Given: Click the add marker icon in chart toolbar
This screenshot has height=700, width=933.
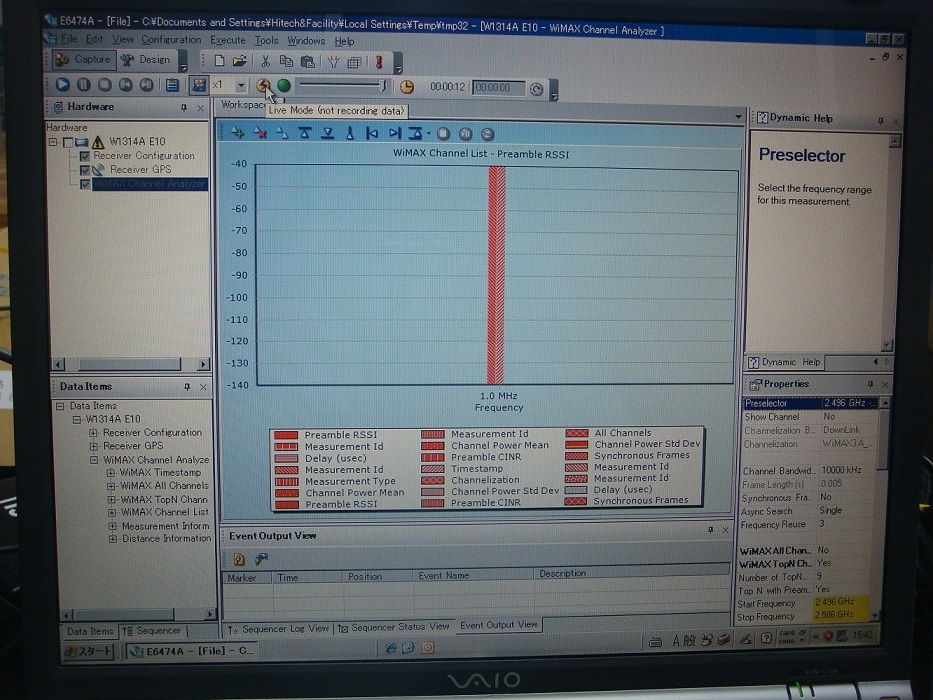Looking at the screenshot, I should coord(238,133).
